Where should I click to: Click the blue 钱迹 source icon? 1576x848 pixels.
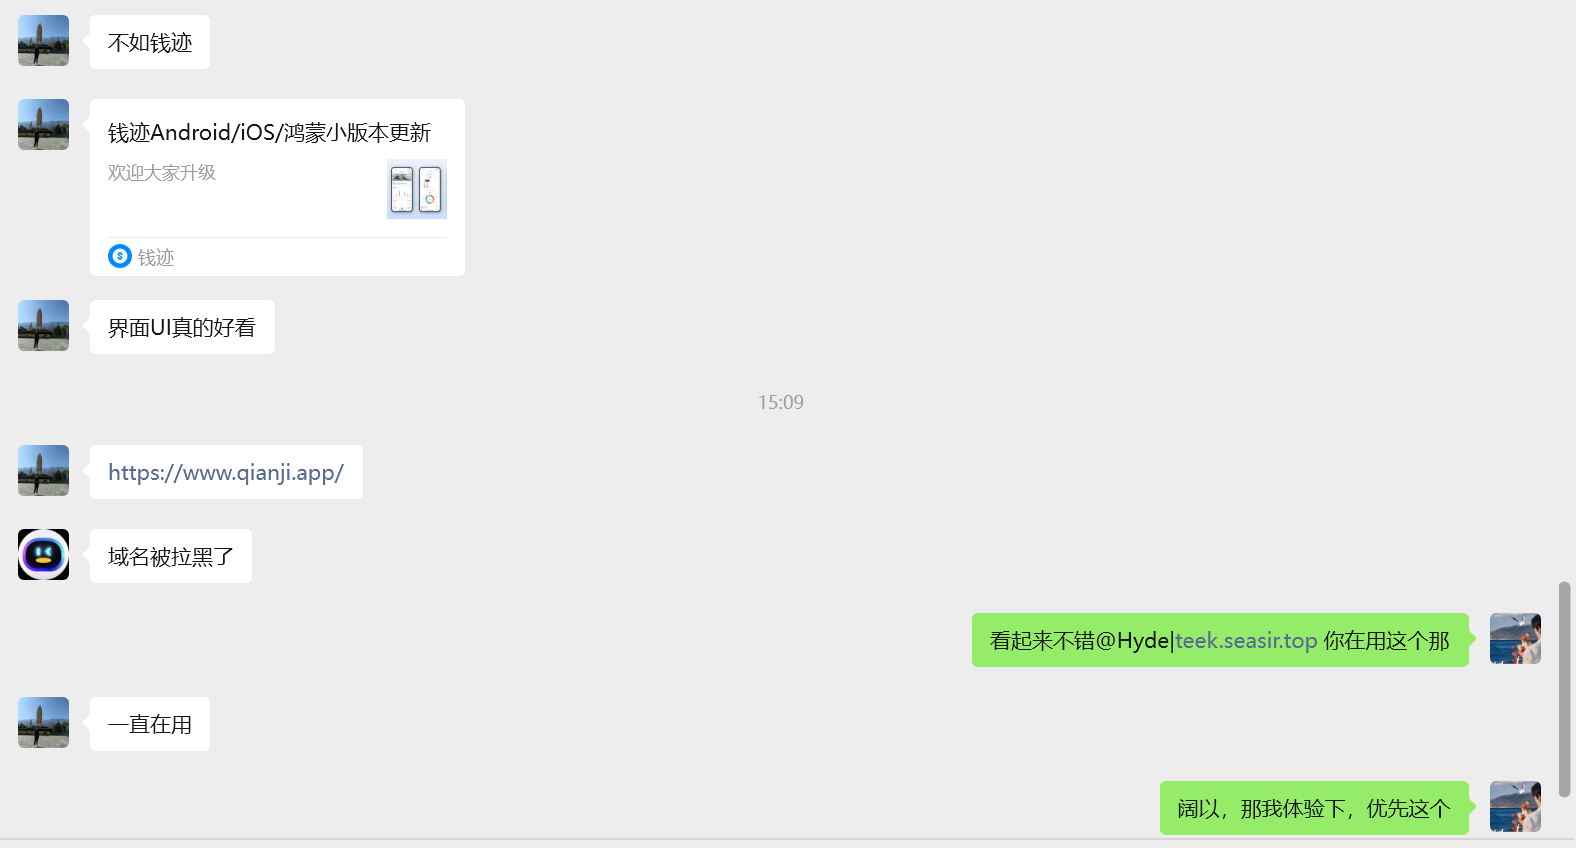tap(120, 256)
